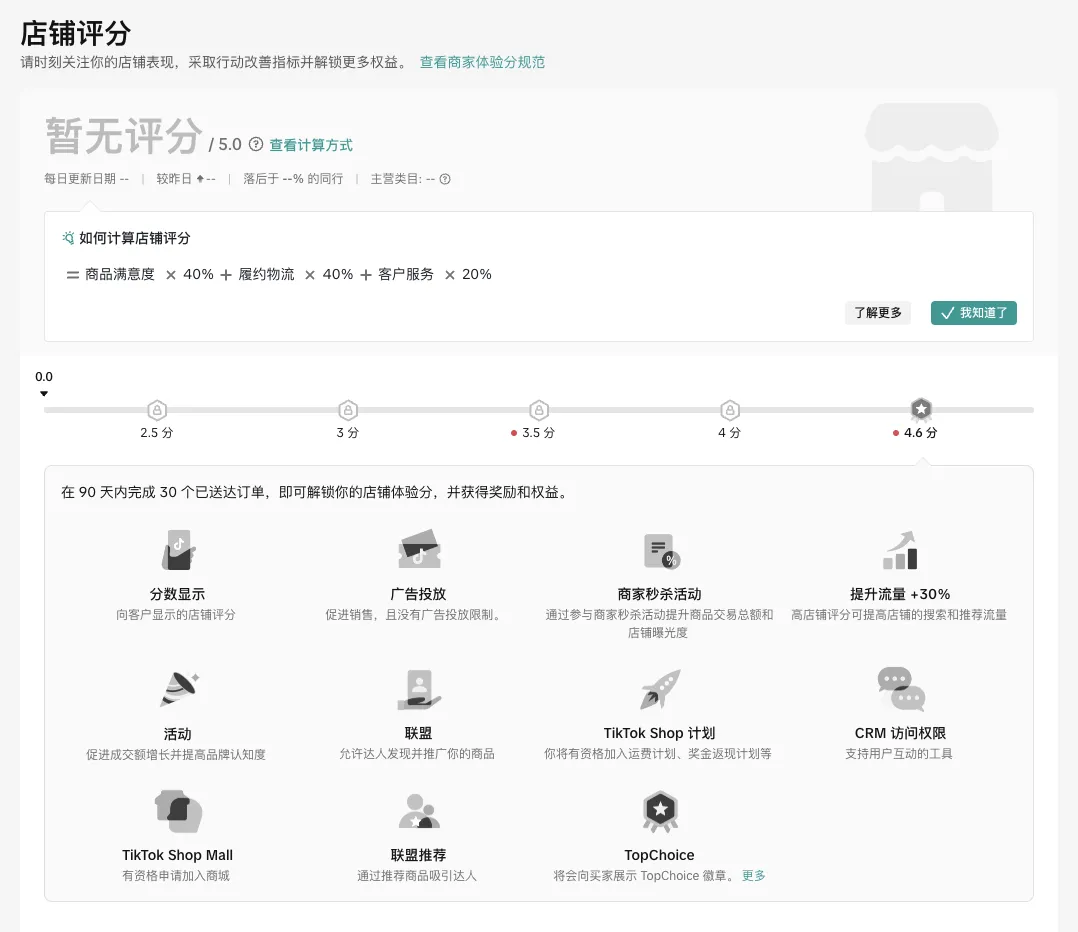Screen dimensions: 1078x932
Task: Click the TopChoice badge icon
Action: click(x=659, y=811)
